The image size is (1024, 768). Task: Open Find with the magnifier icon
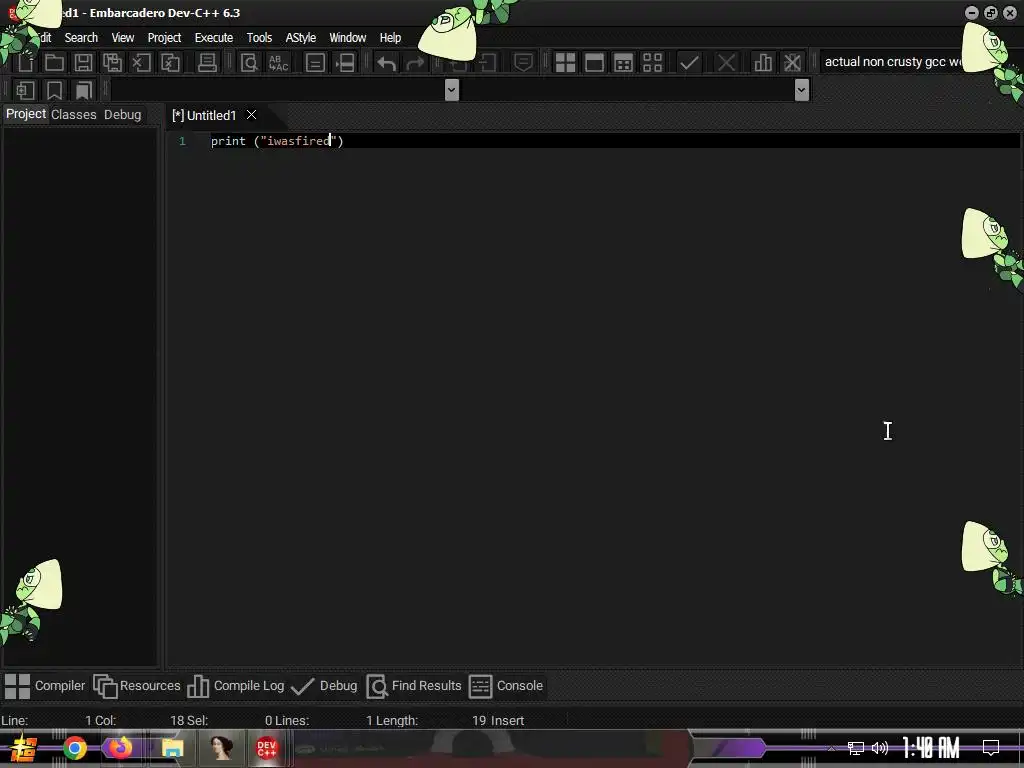coord(249,63)
